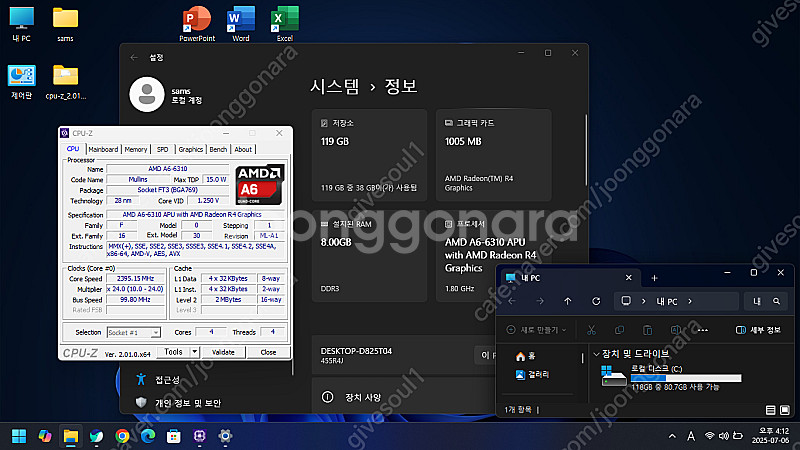Viewport: 800px width, 450px height.
Task: Go up one folder in Explorer
Action: coord(568,302)
